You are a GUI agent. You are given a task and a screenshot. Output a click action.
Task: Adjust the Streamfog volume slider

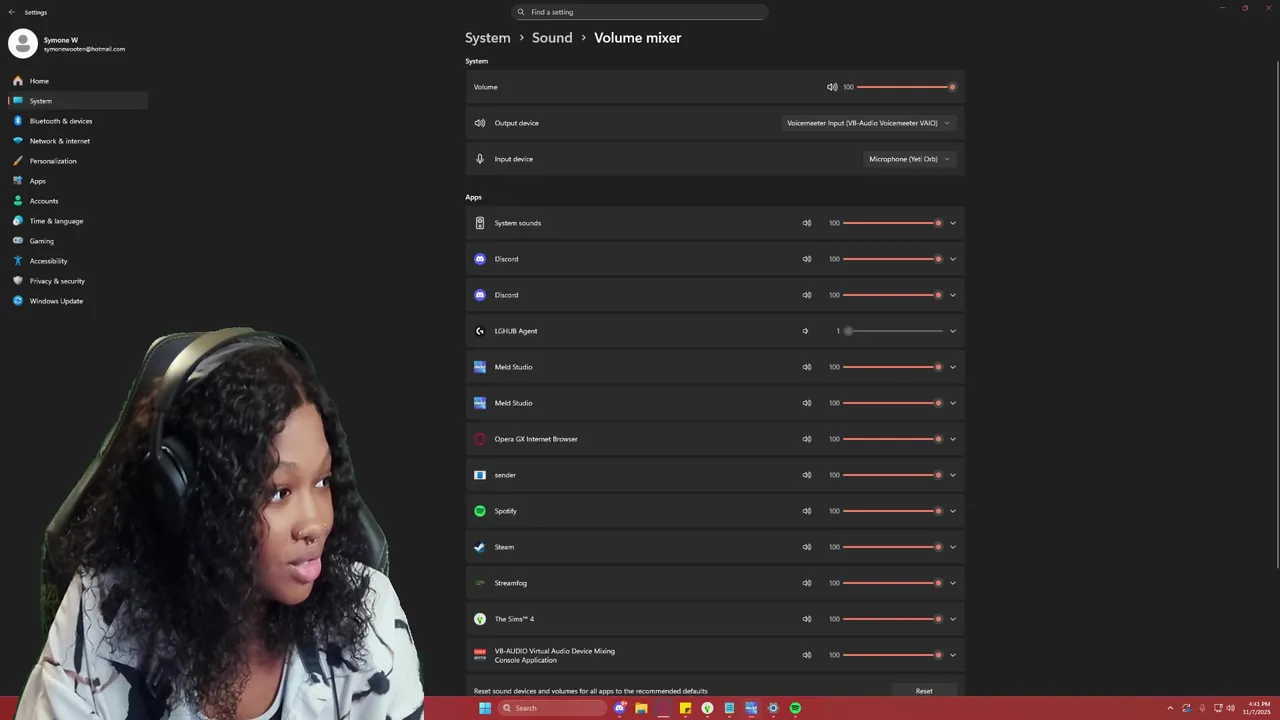tap(893, 583)
